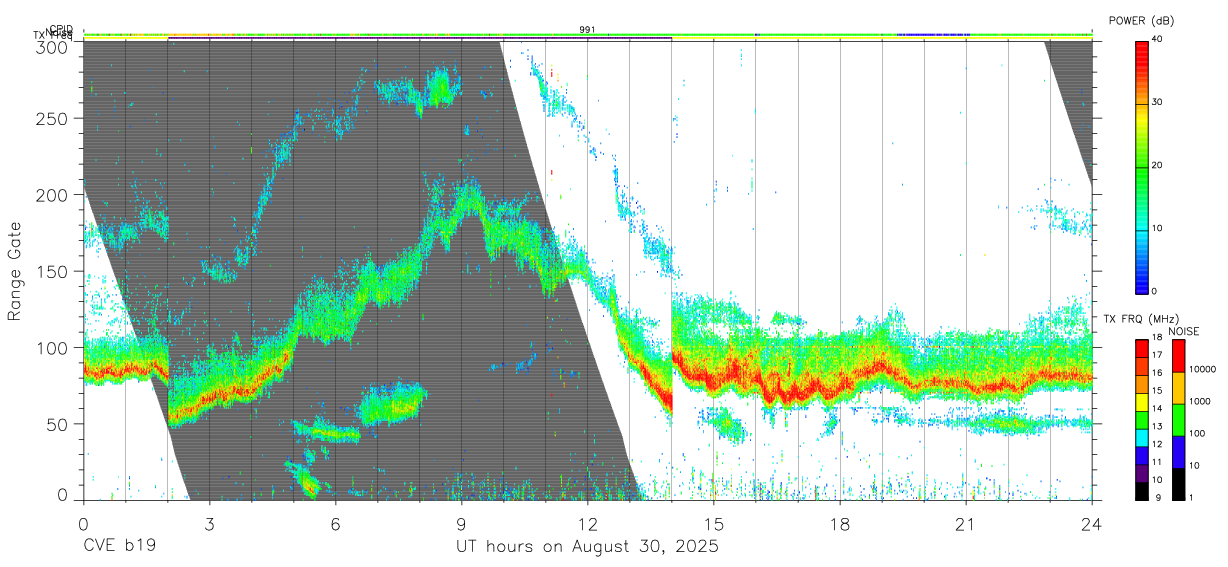Screen dimensions: 1228x567
Task: Select the blue TX FRQ swatch above 11
Action: click(1143, 453)
